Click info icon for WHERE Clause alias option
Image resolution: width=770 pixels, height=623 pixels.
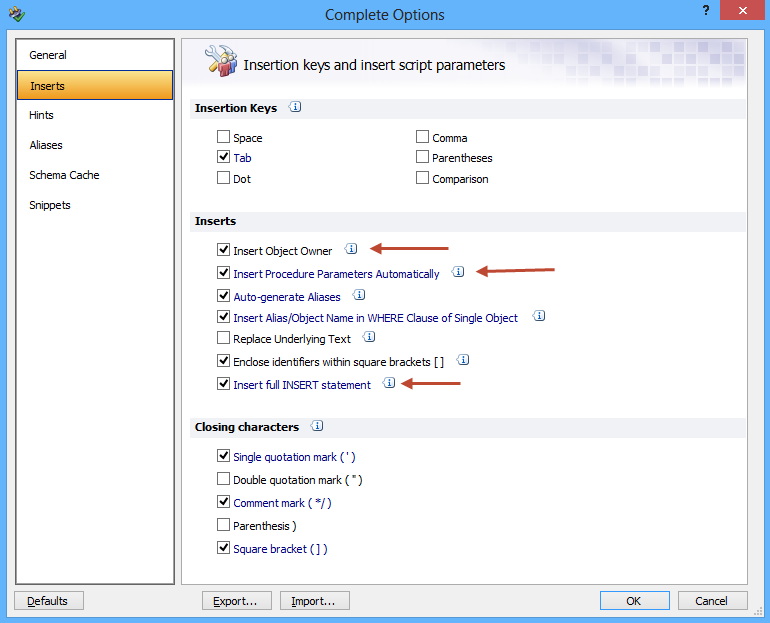point(539,316)
